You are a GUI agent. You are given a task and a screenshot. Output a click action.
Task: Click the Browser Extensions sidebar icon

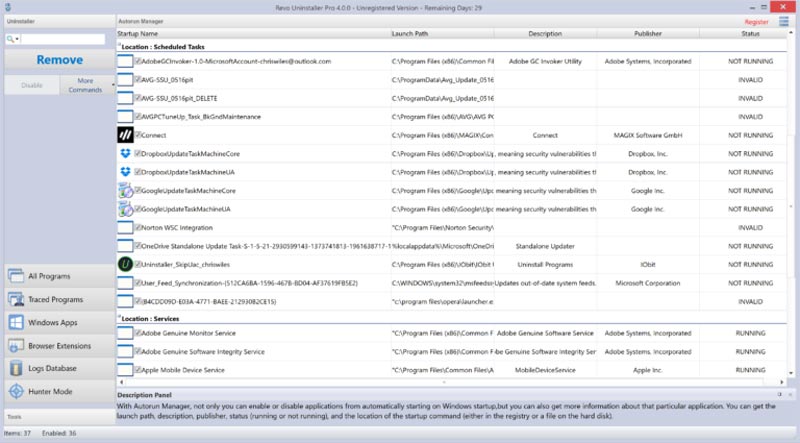click(16, 346)
